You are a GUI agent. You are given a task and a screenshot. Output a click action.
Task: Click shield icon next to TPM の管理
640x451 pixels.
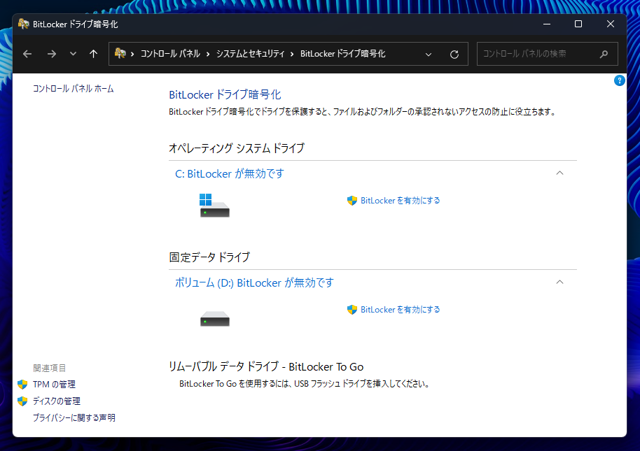(22, 384)
